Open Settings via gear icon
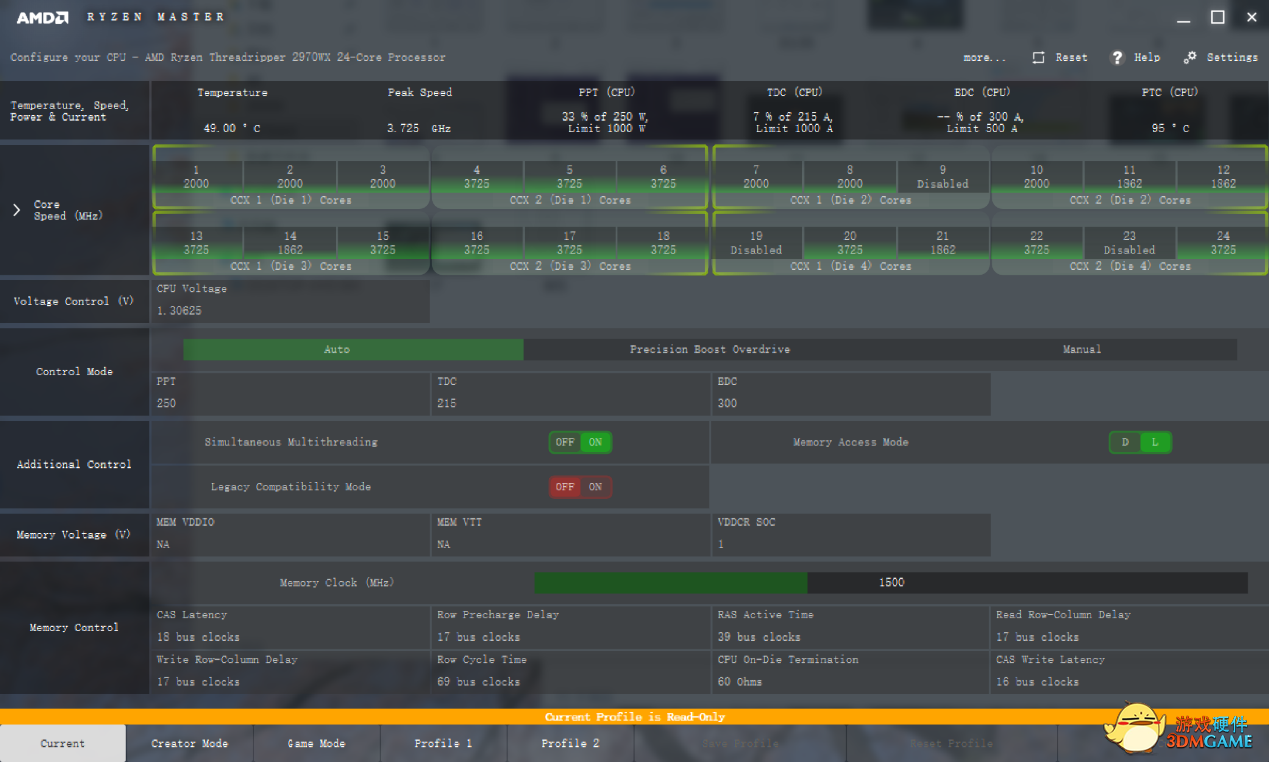 click(1190, 57)
